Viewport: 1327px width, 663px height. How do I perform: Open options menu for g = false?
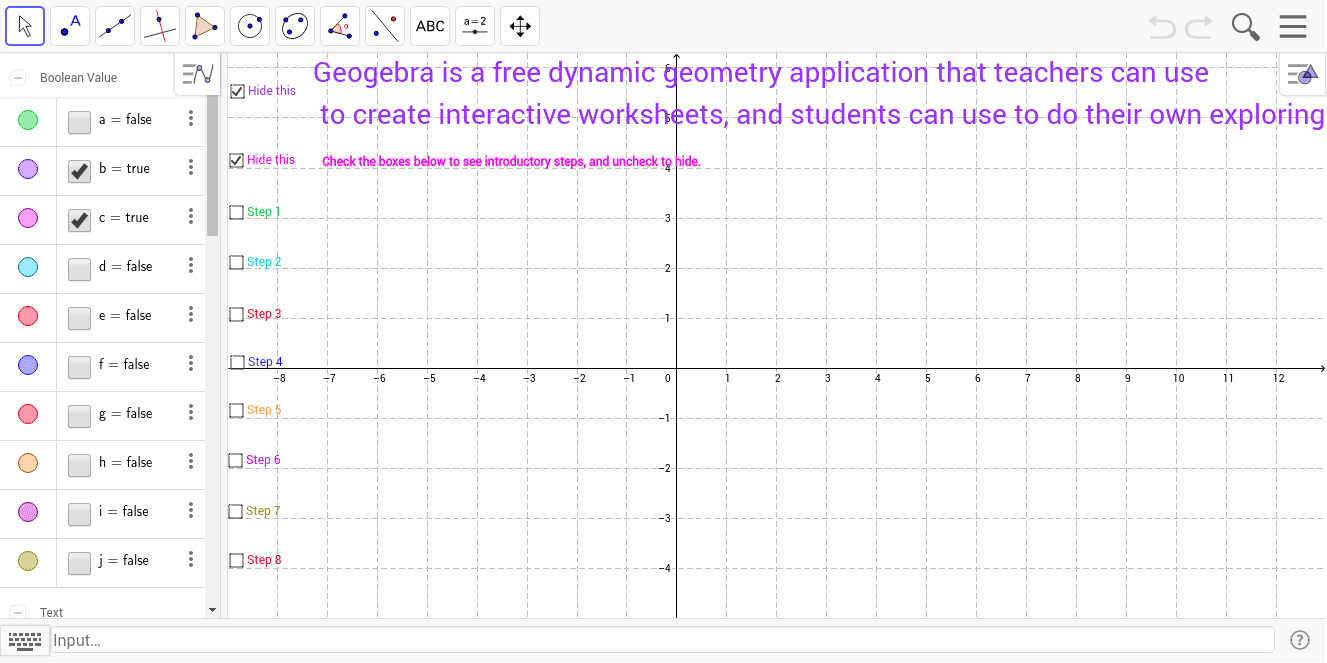tap(191, 413)
